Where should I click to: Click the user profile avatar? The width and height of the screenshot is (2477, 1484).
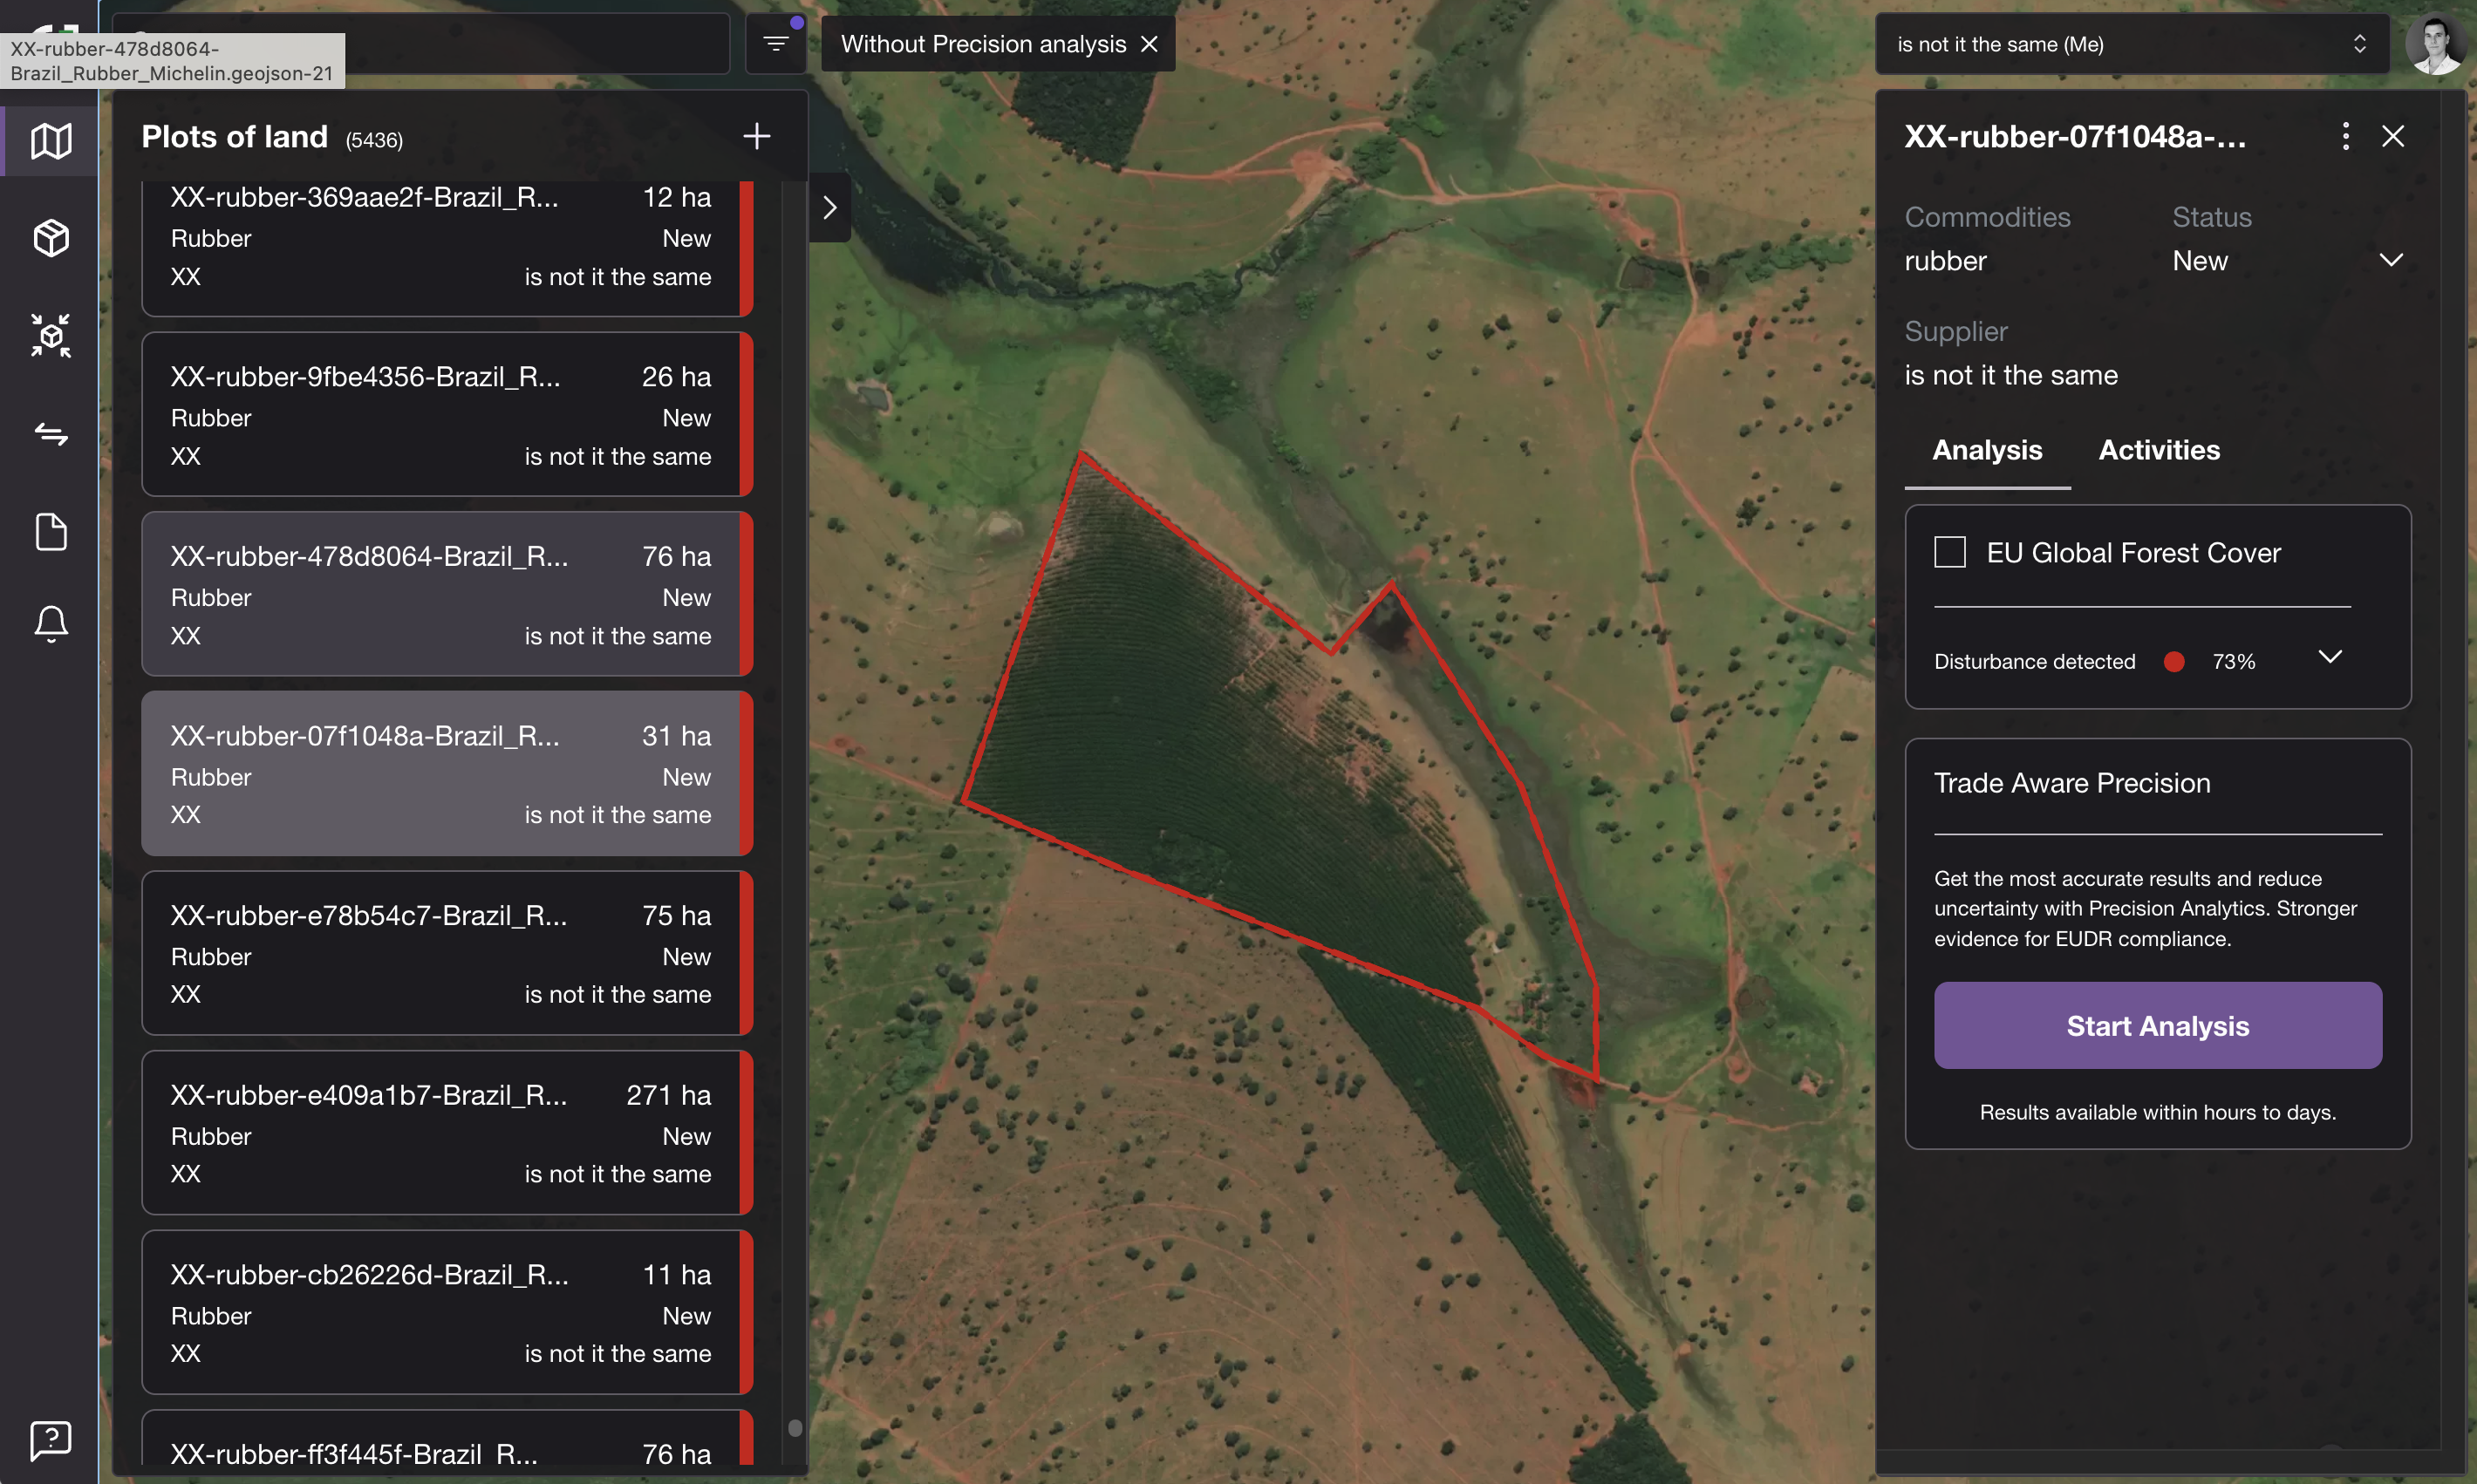(x=2434, y=44)
